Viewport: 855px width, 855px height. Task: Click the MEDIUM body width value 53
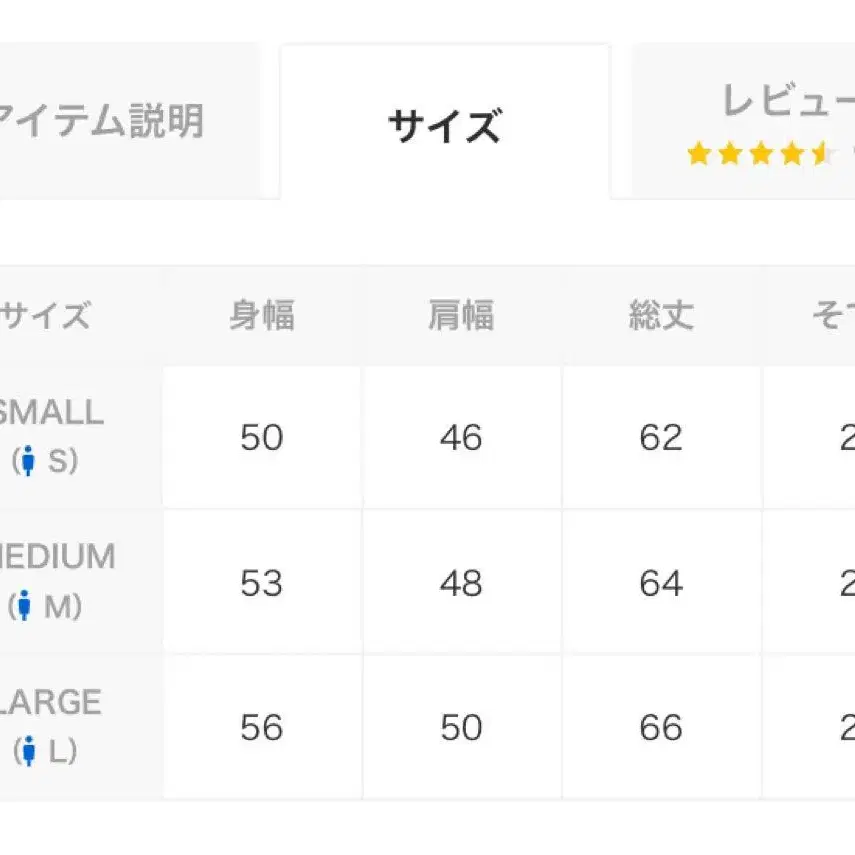(262, 583)
